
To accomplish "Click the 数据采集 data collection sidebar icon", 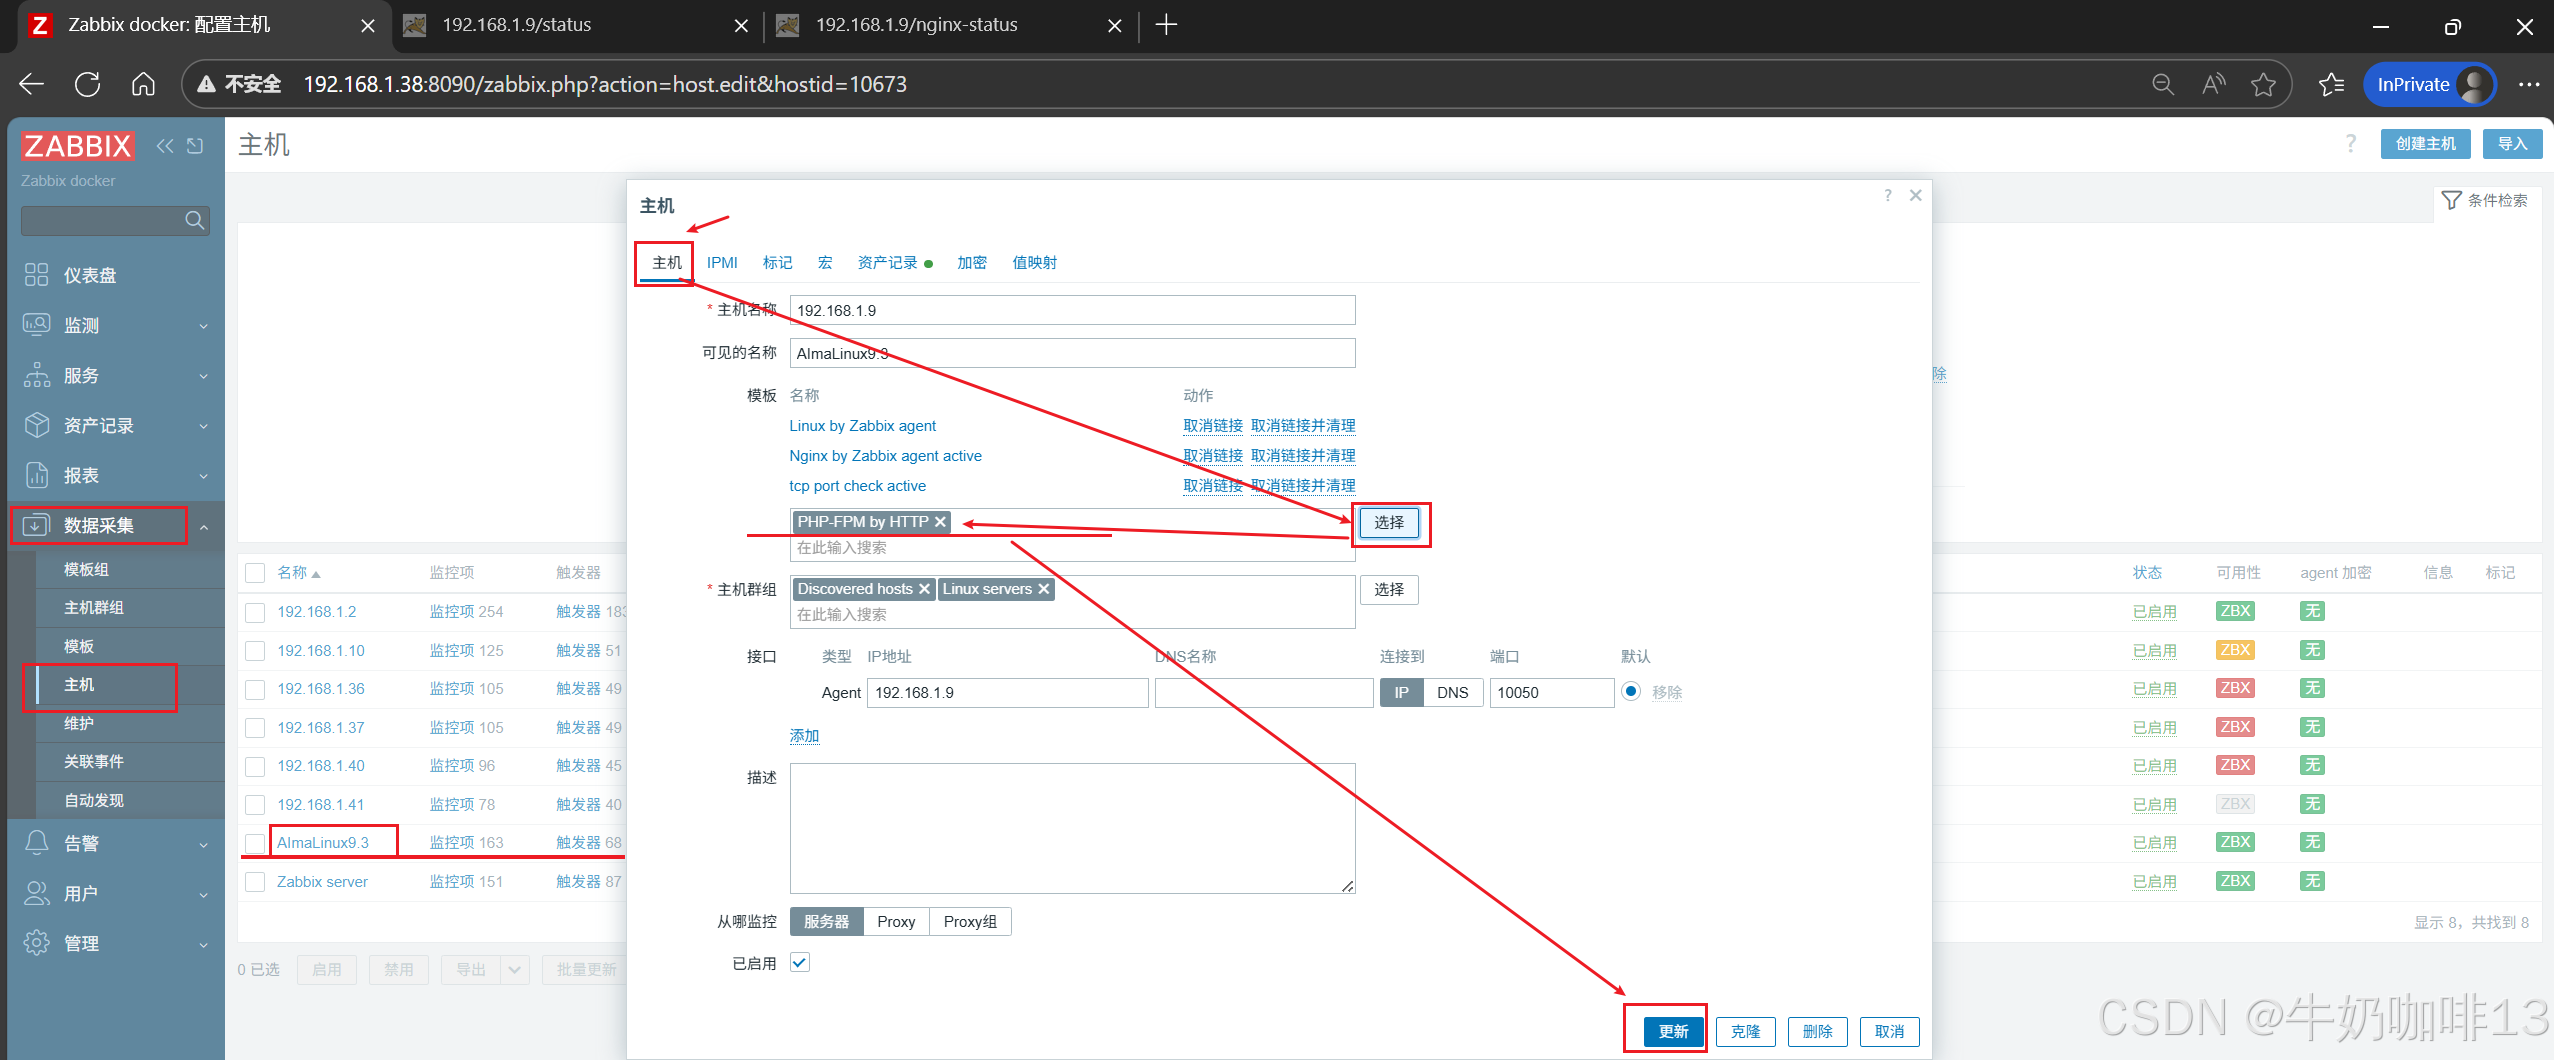I will [37, 525].
